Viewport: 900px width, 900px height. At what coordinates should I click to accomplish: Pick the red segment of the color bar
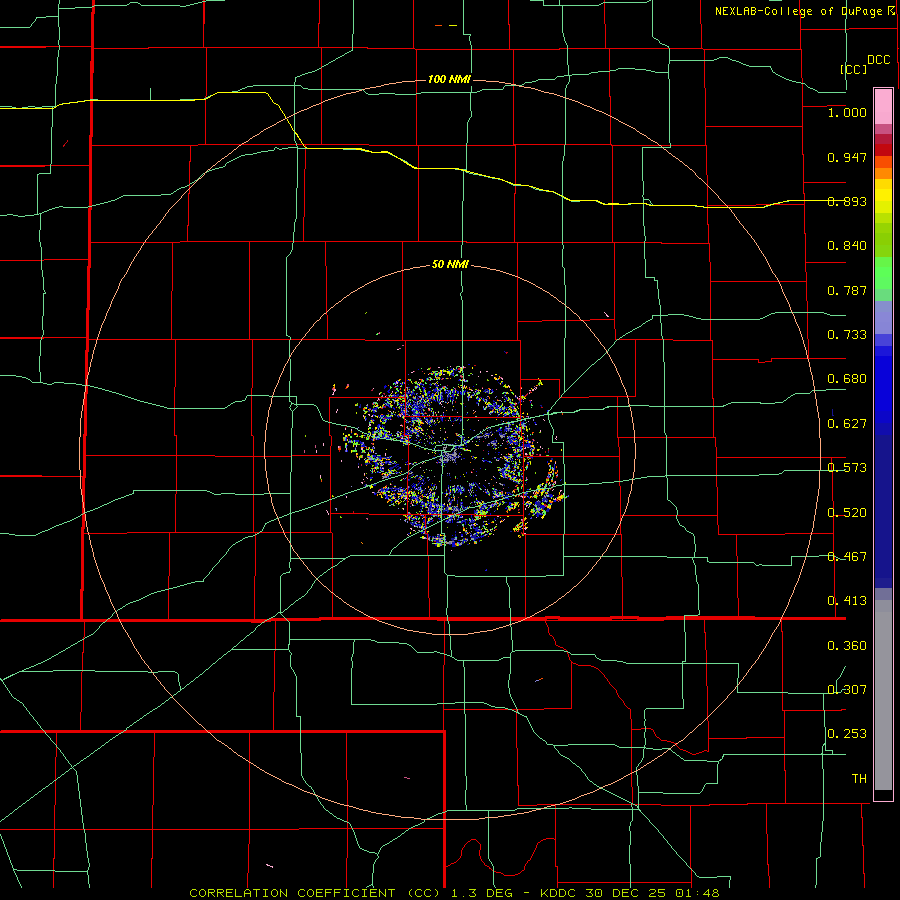[x=883, y=150]
